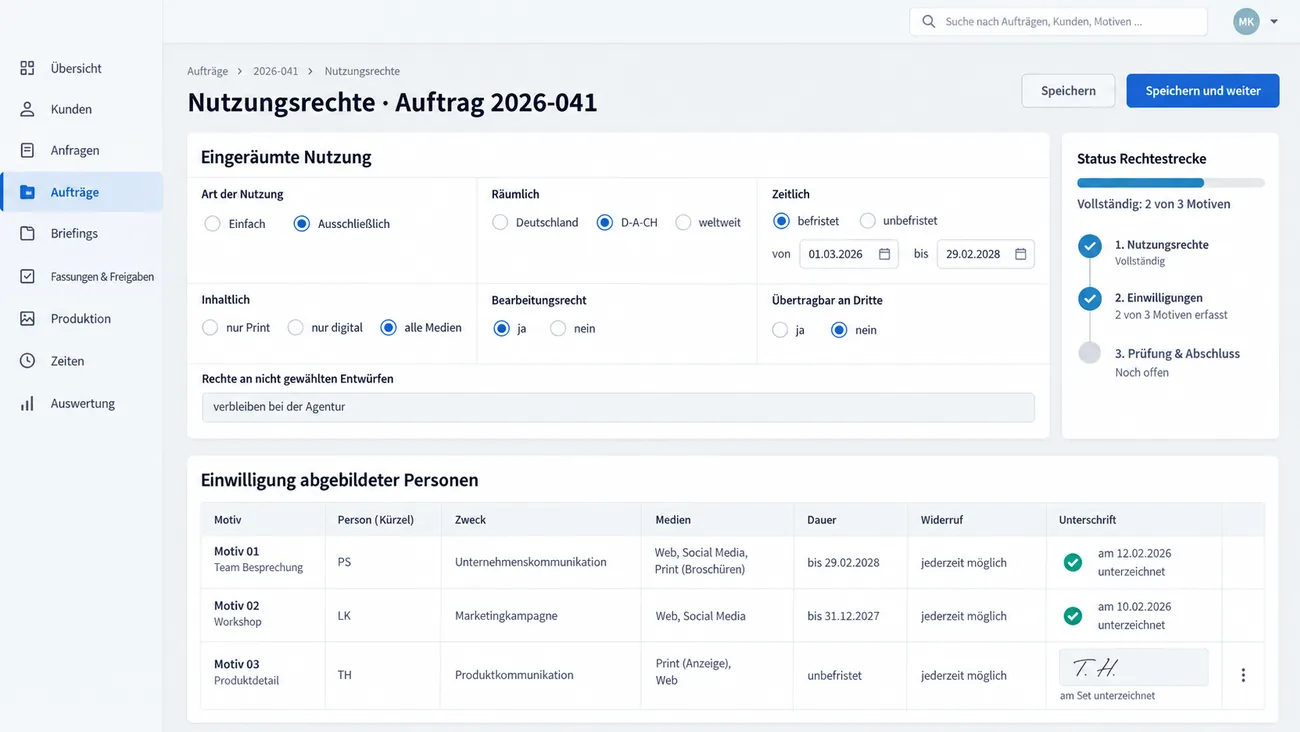Click the green signature check for Motiv 02
1300x732 pixels.
pyautogui.click(x=1073, y=616)
